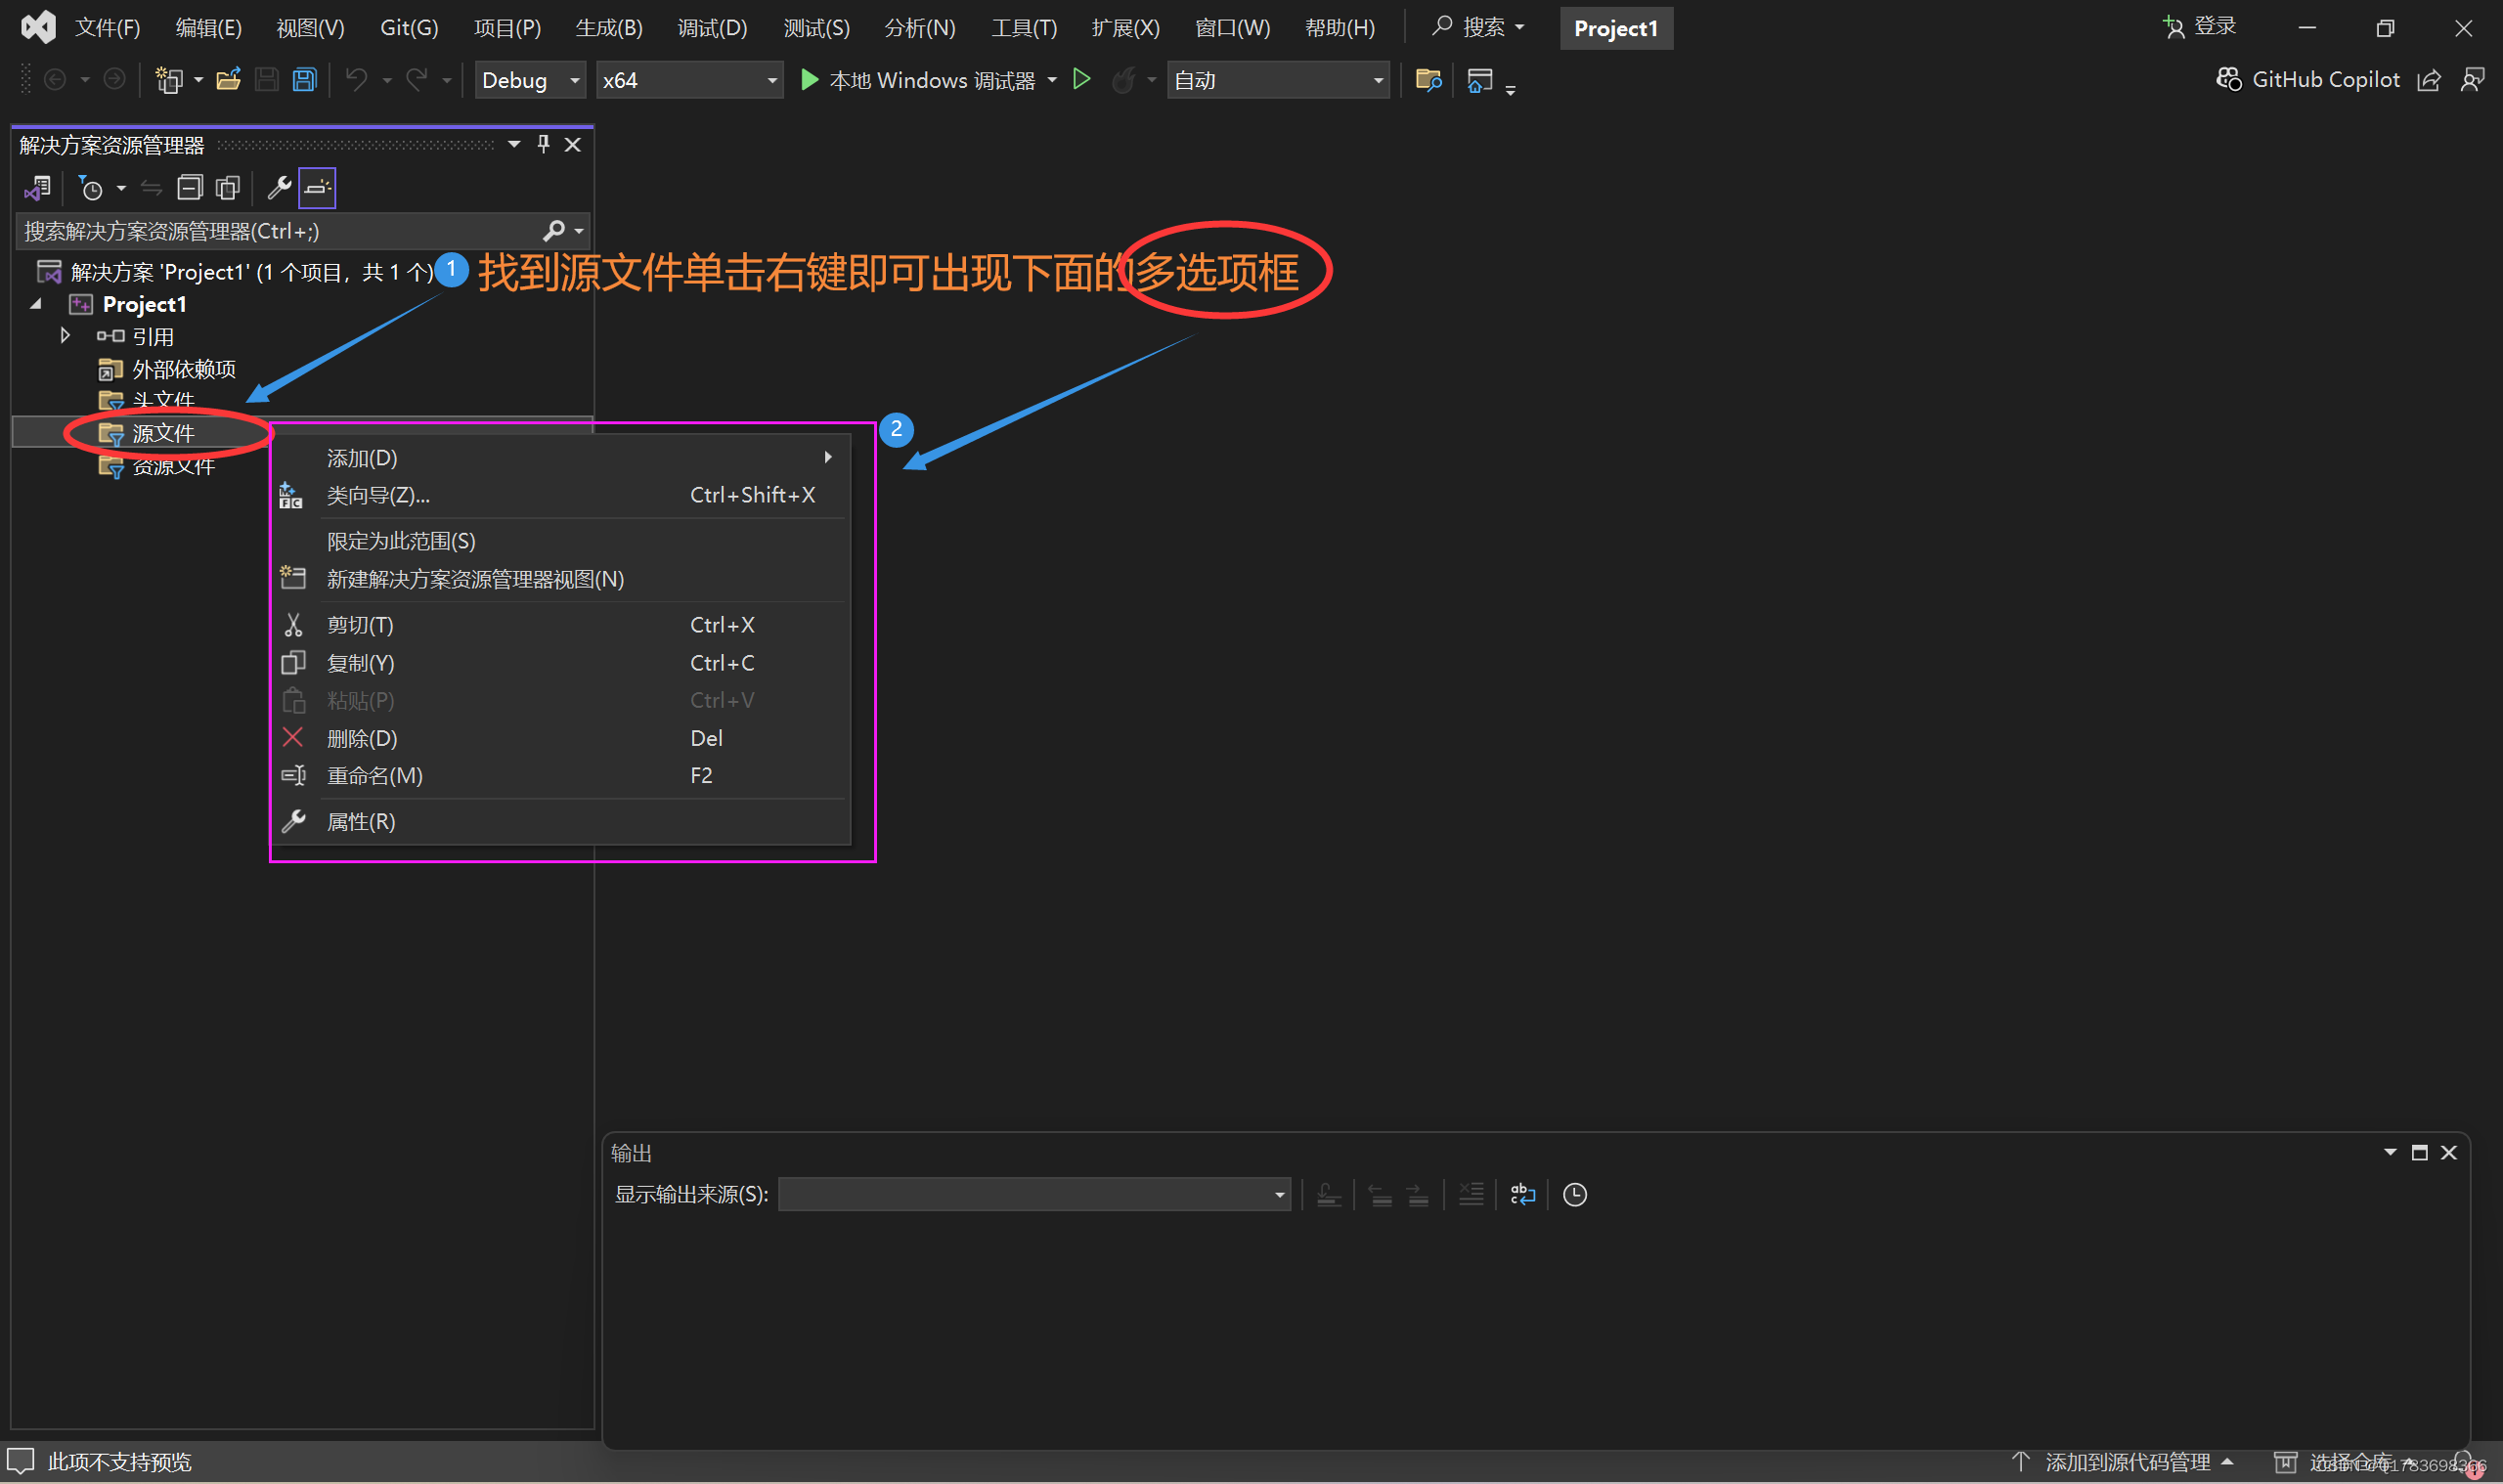
Task: Start without debugging using the outlined play icon
Action: click(x=1081, y=79)
